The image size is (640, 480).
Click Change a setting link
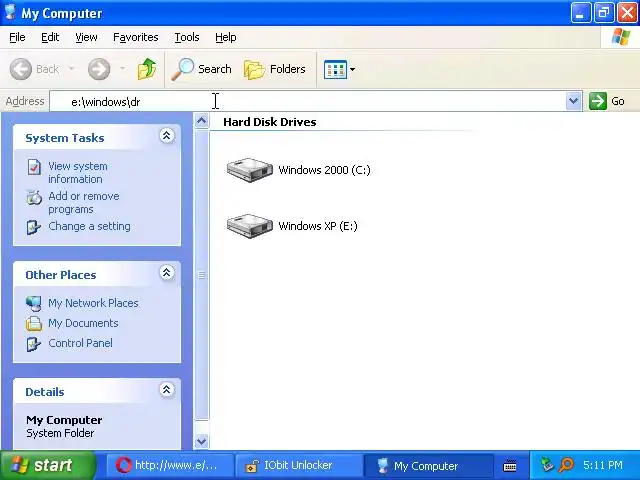pos(89,226)
